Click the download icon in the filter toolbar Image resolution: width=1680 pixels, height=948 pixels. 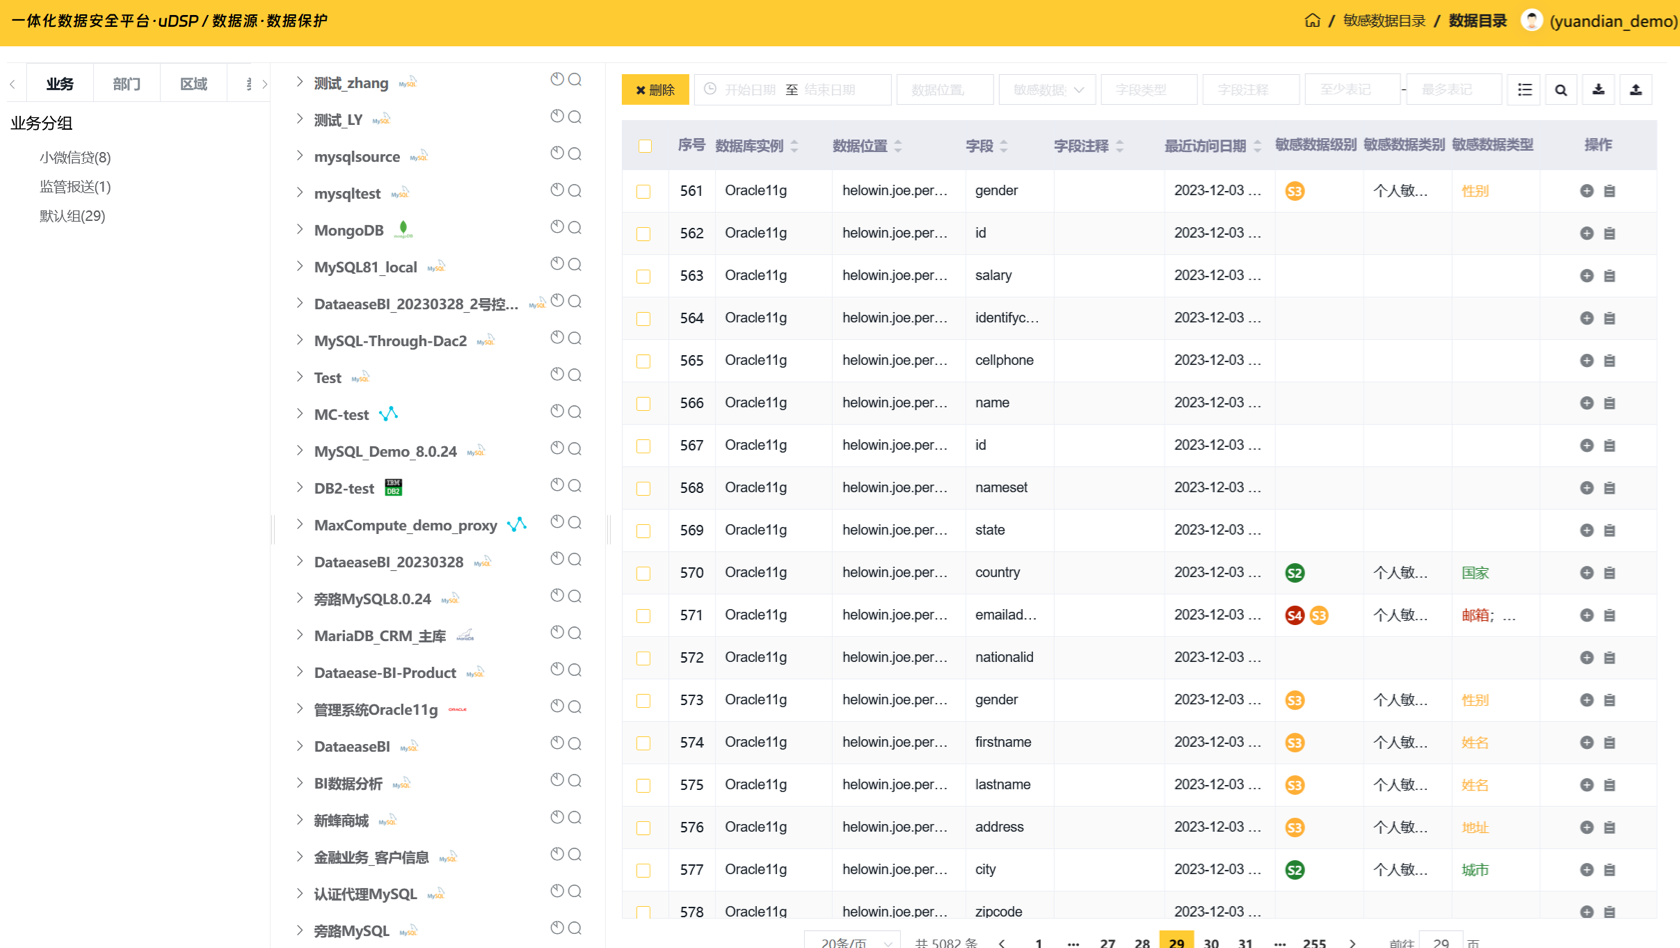click(1598, 90)
